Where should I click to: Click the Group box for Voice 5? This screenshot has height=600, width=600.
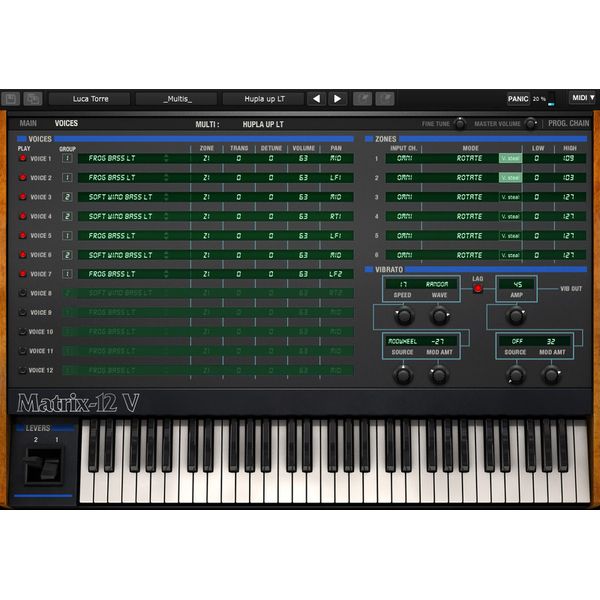pos(67,235)
